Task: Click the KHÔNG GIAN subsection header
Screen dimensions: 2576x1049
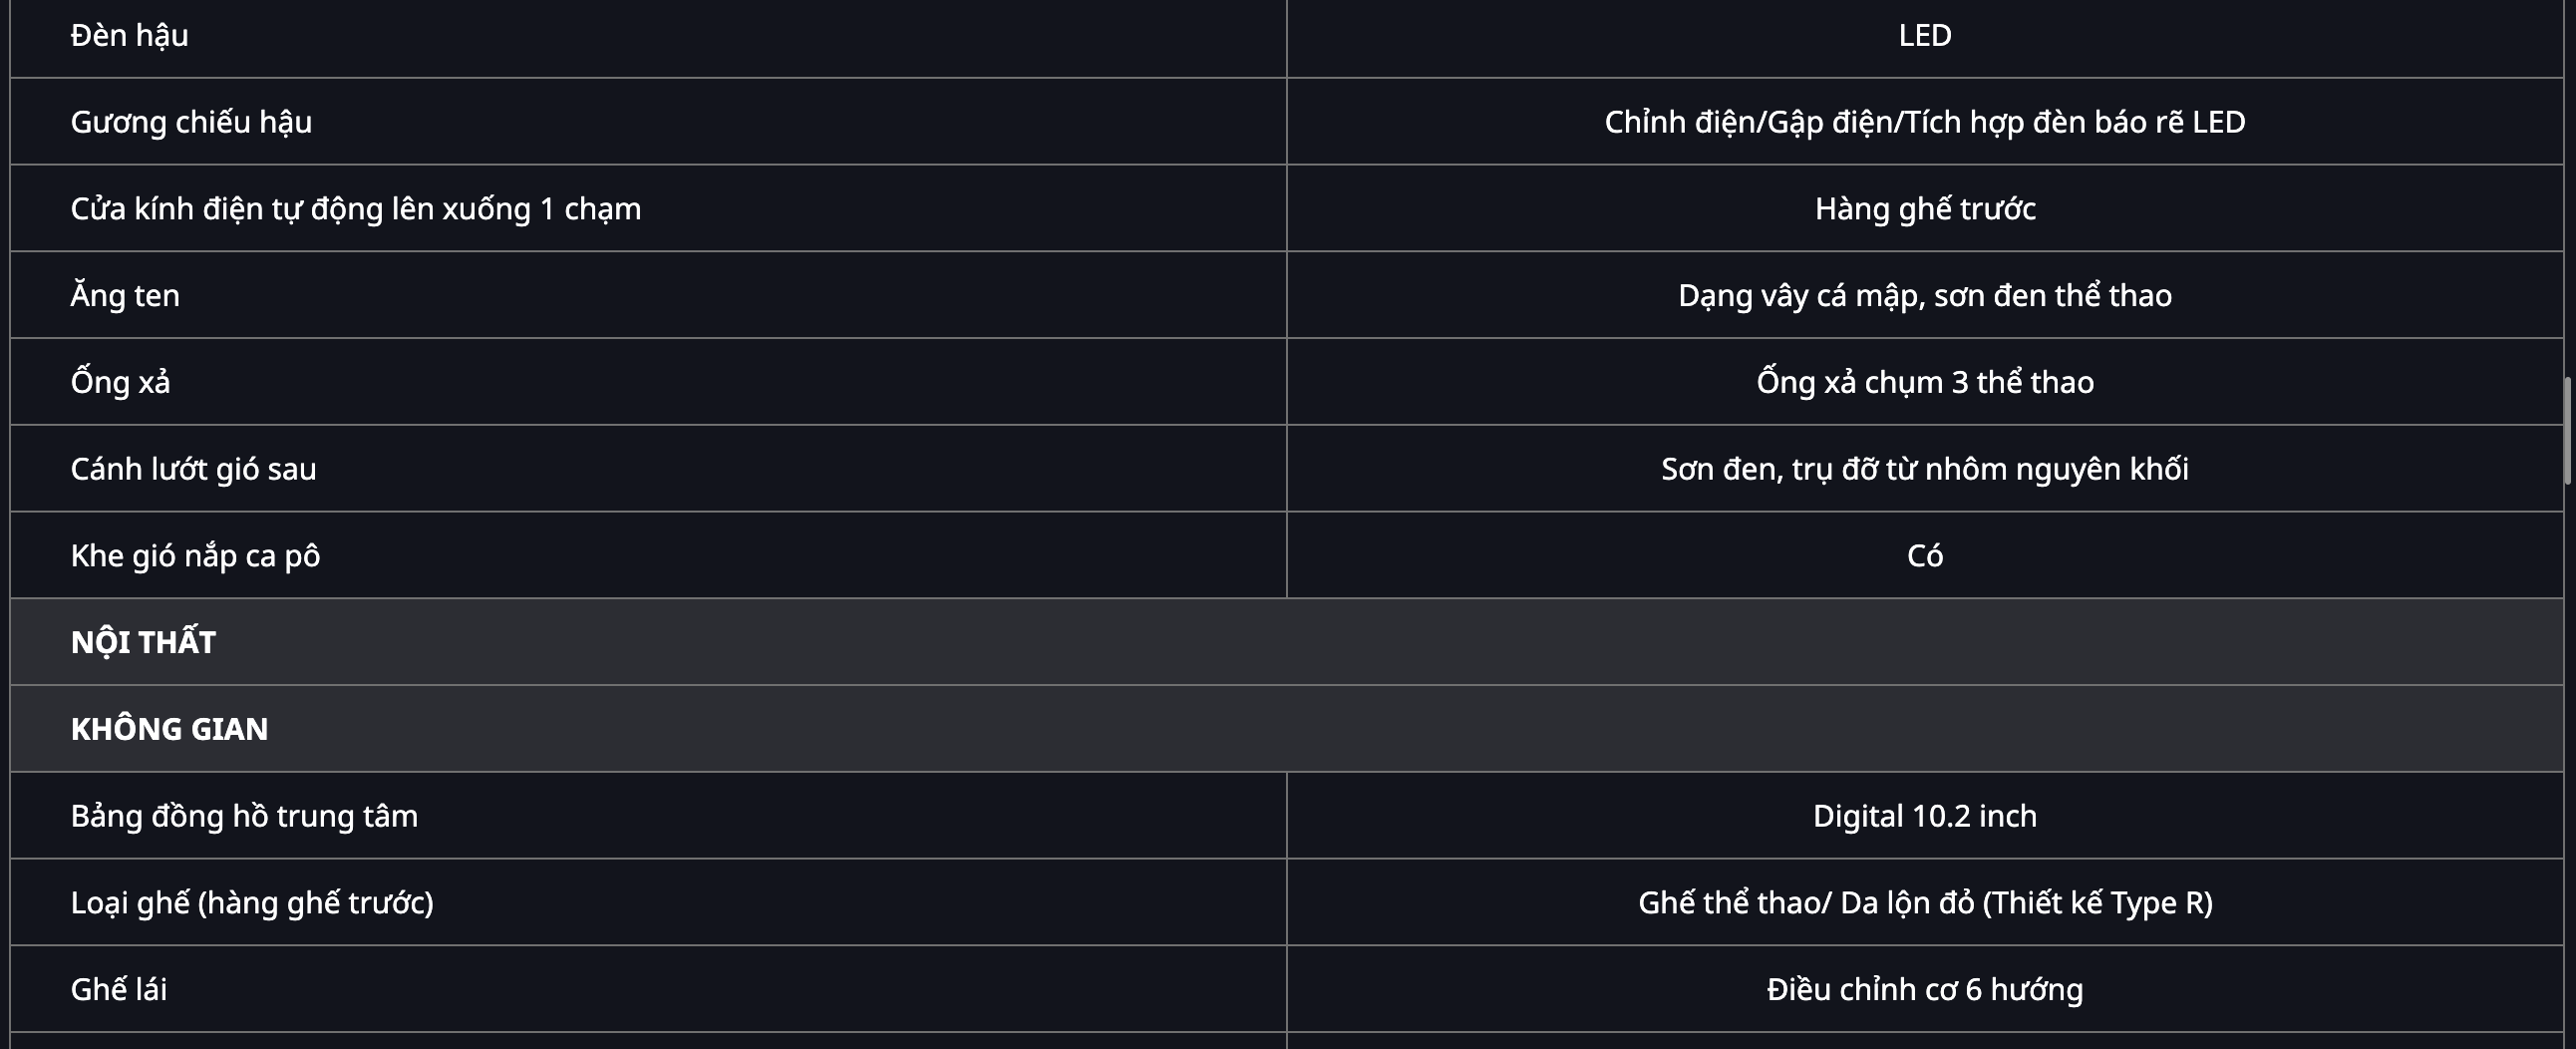Action: pos(169,729)
